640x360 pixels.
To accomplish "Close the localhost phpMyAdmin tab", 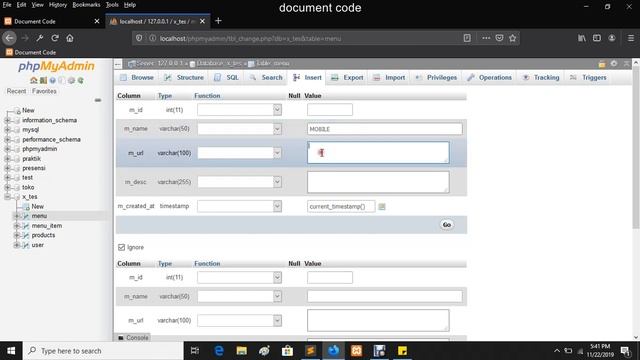I will [x=202, y=21].
